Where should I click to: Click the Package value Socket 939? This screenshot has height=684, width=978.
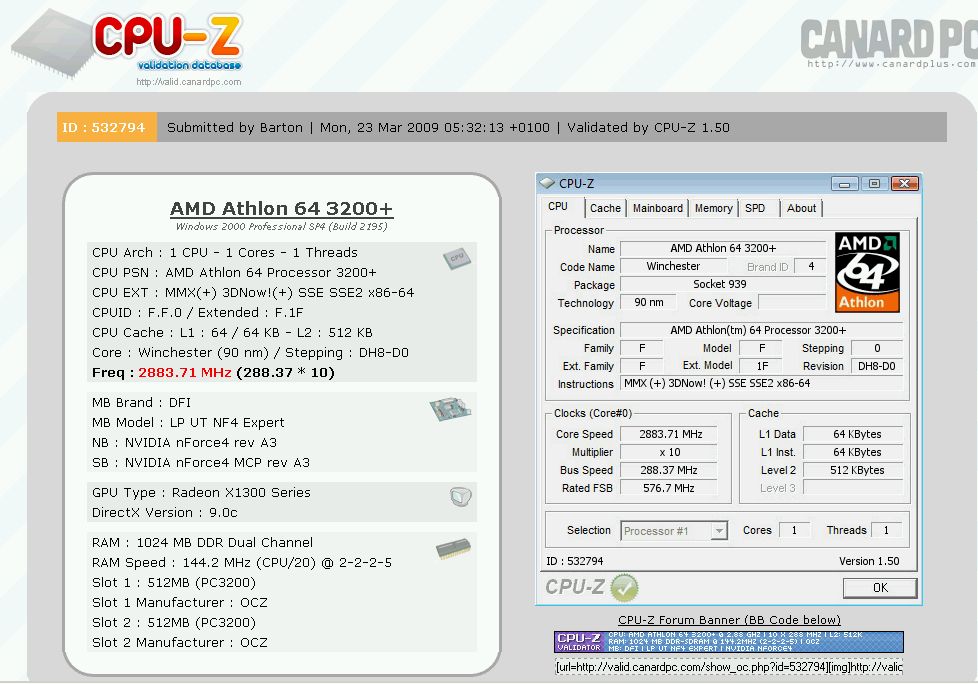(723, 284)
